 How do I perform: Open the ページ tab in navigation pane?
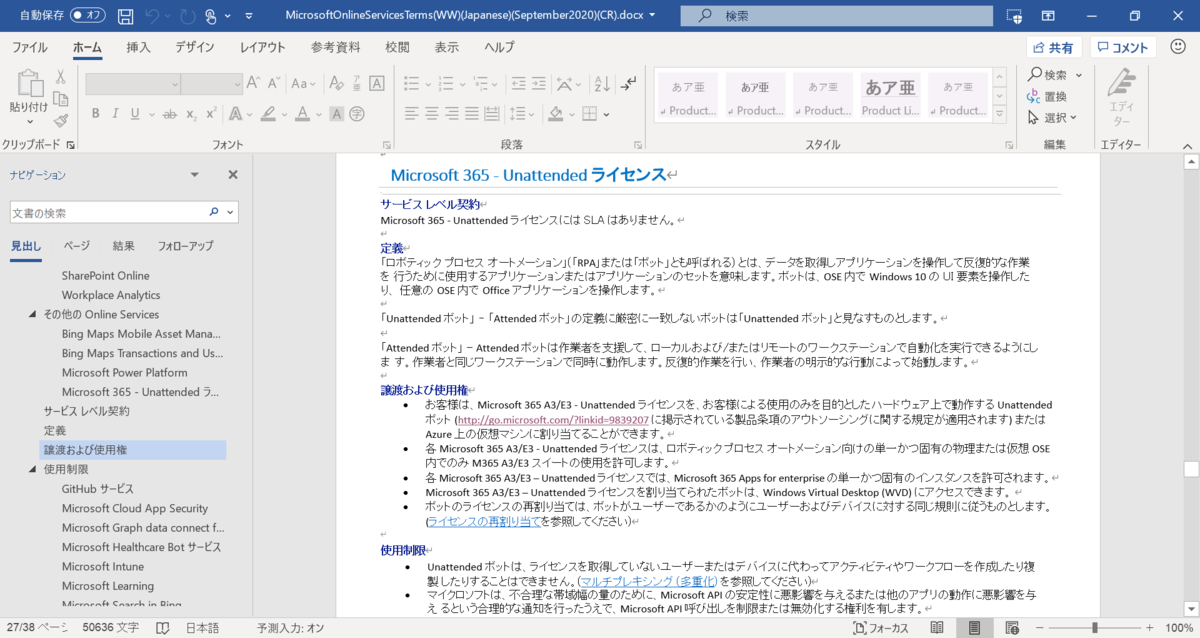pos(77,246)
